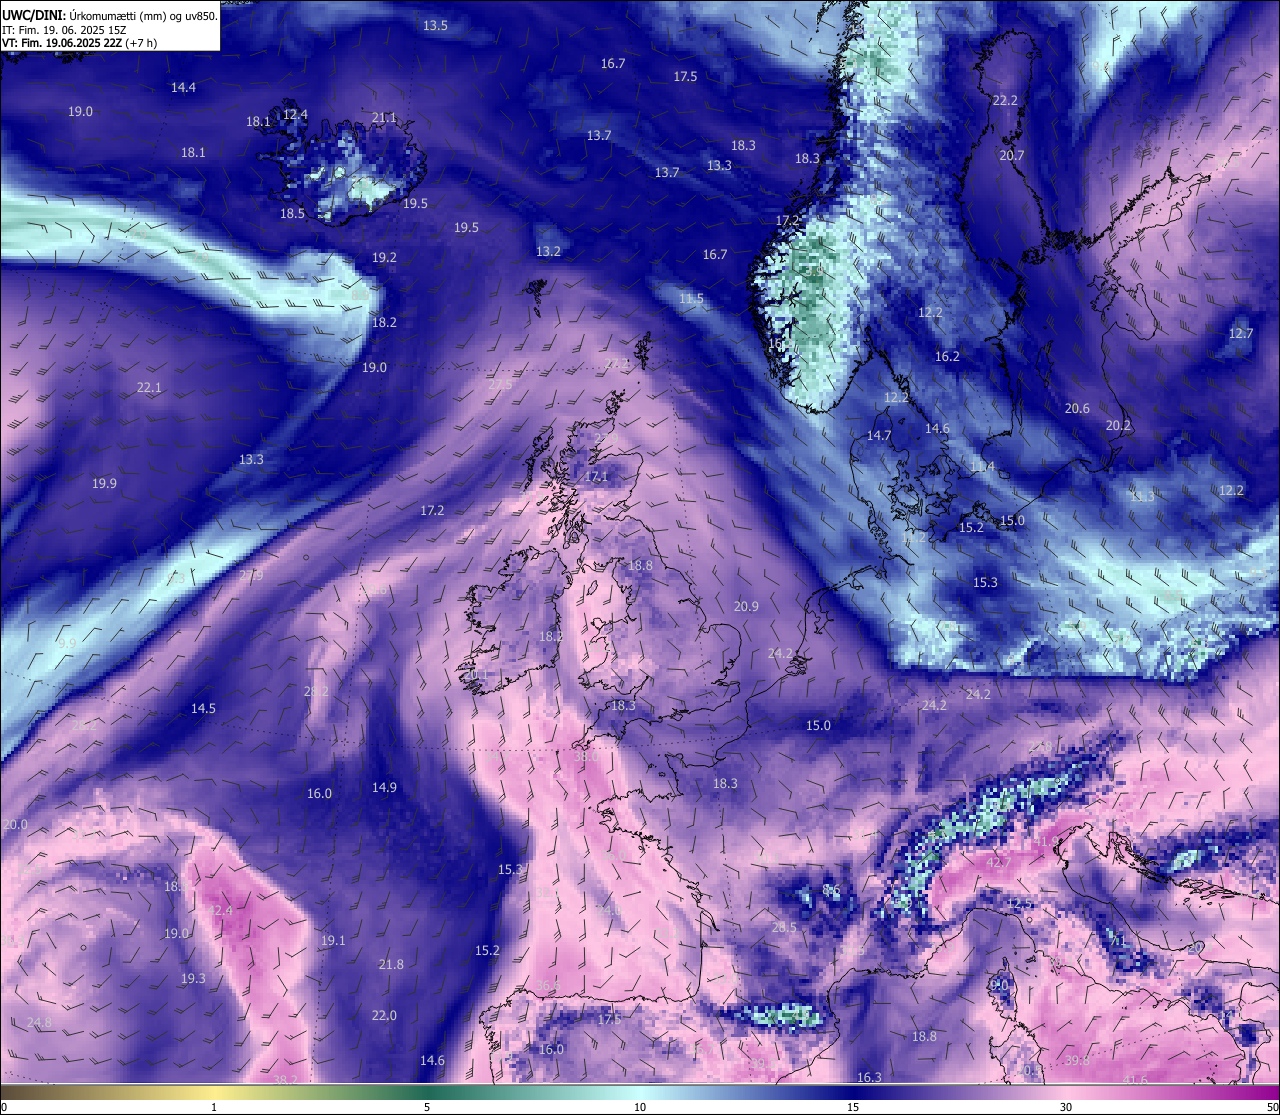
Task: Click the 21.8 value west of Iberia
Action: 391,964
